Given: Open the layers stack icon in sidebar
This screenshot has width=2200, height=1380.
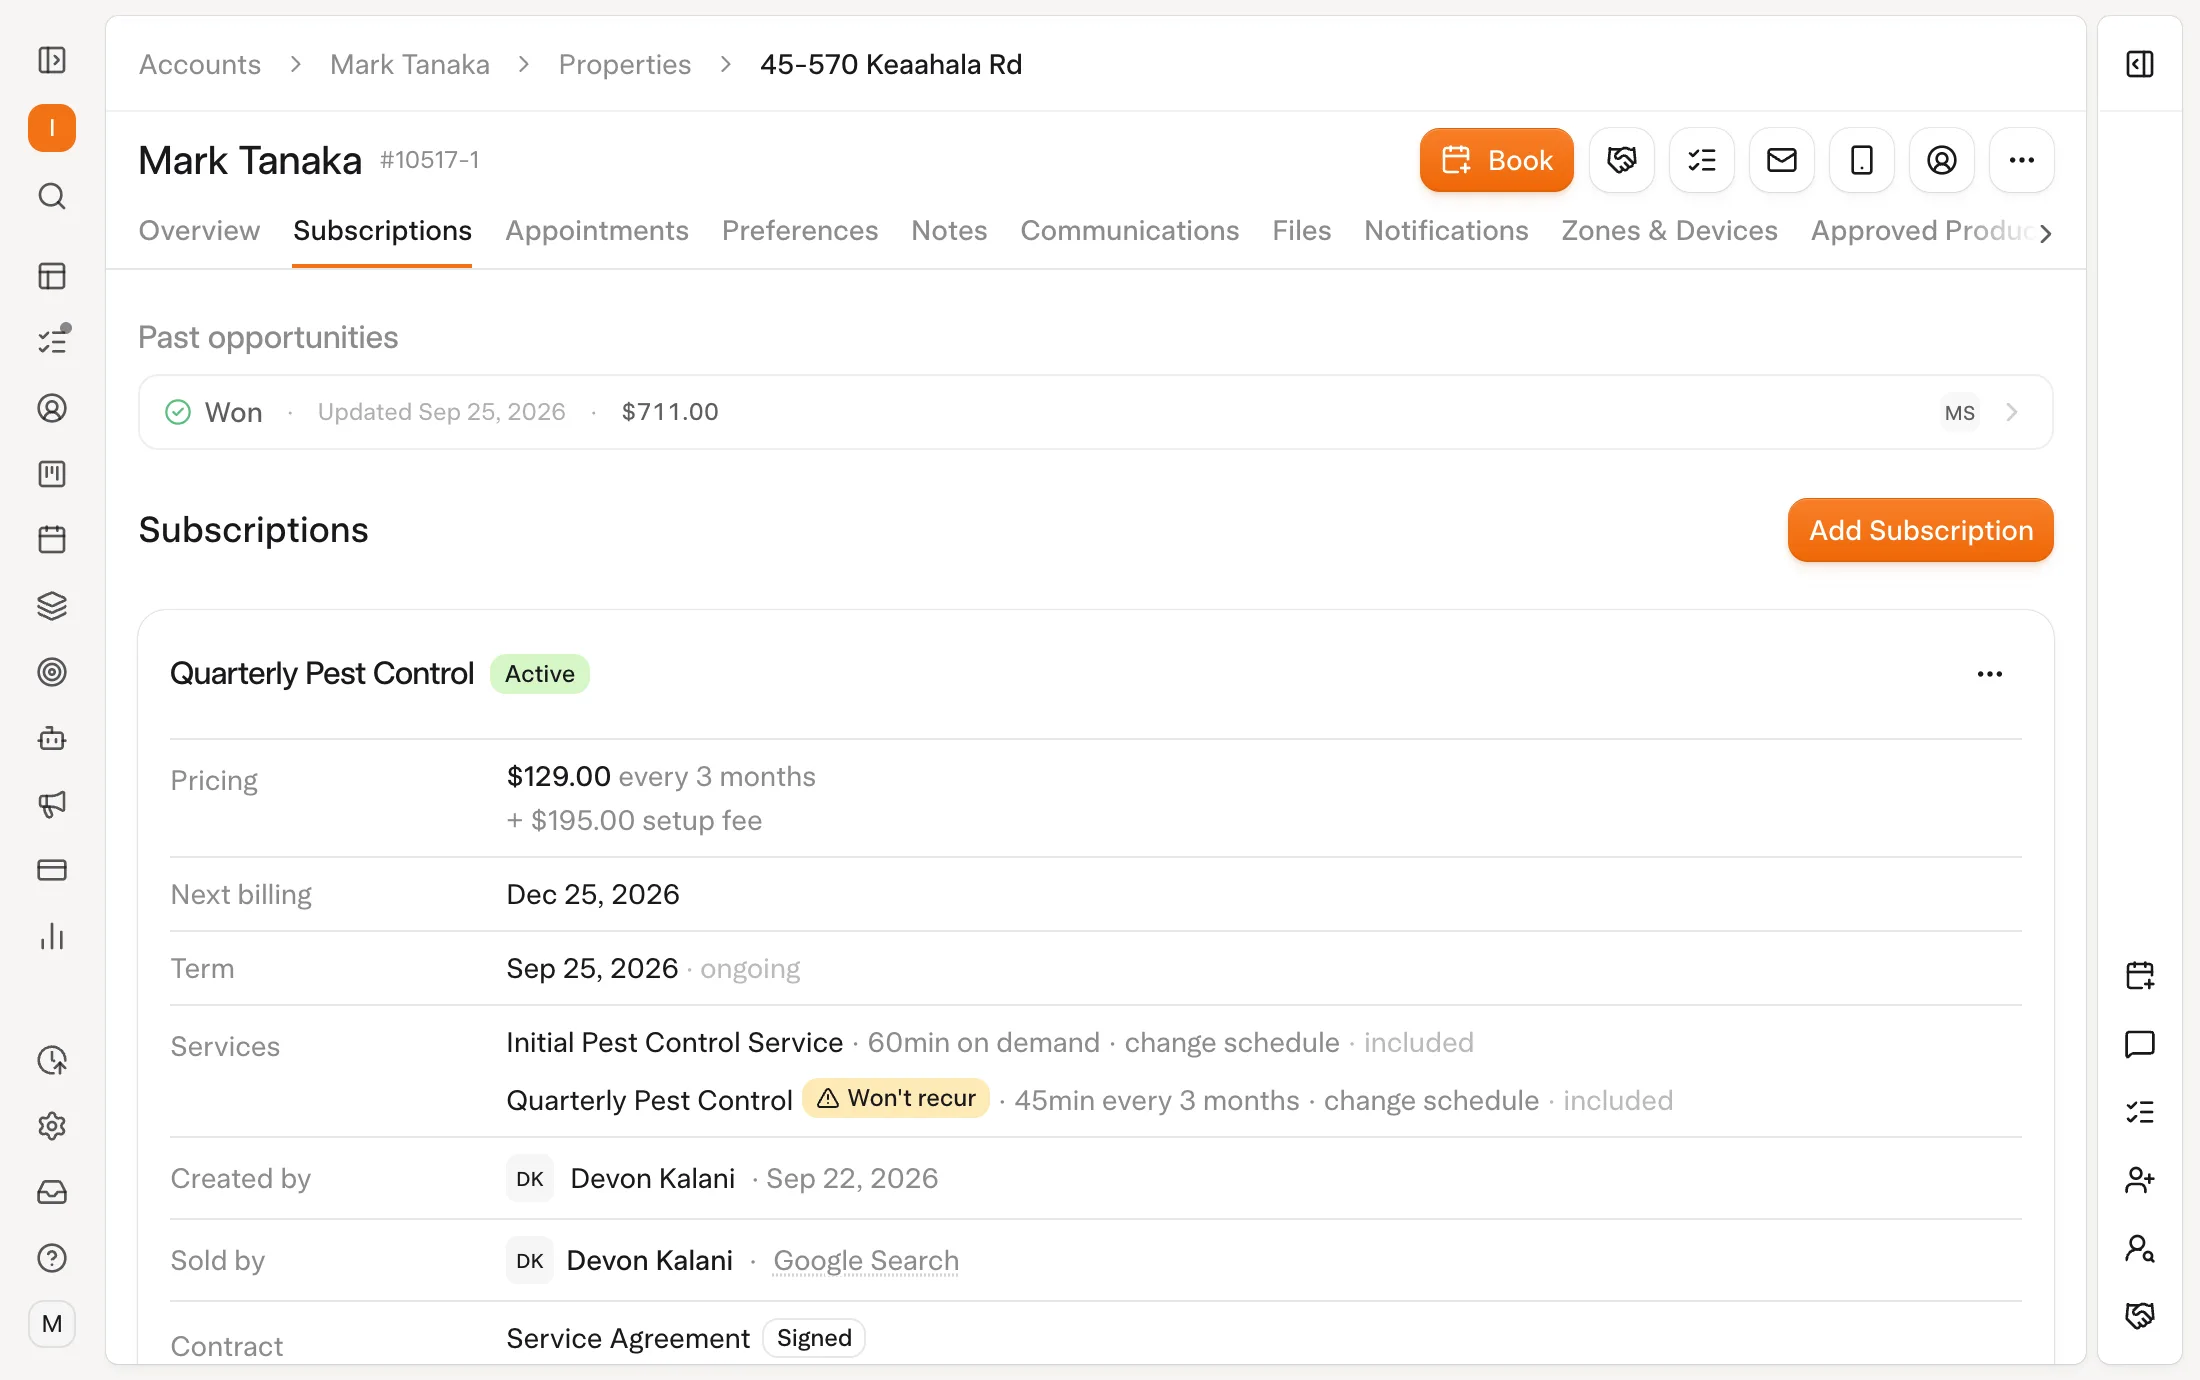Looking at the screenshot, I should (x=52, y=606).
